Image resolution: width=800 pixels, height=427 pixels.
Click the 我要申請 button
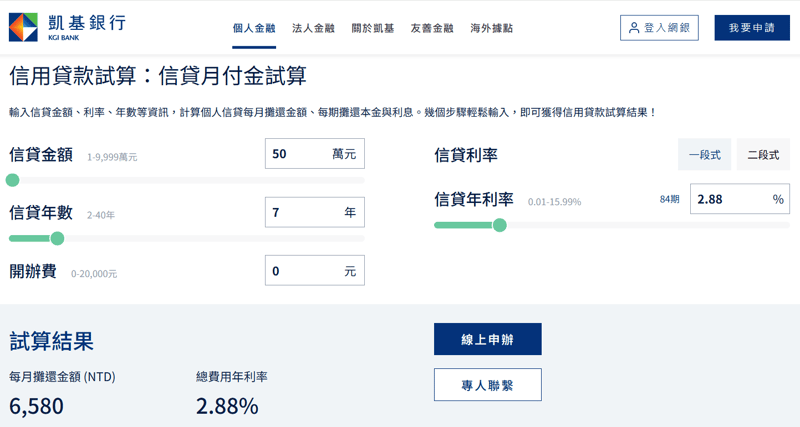click(751, 28)
